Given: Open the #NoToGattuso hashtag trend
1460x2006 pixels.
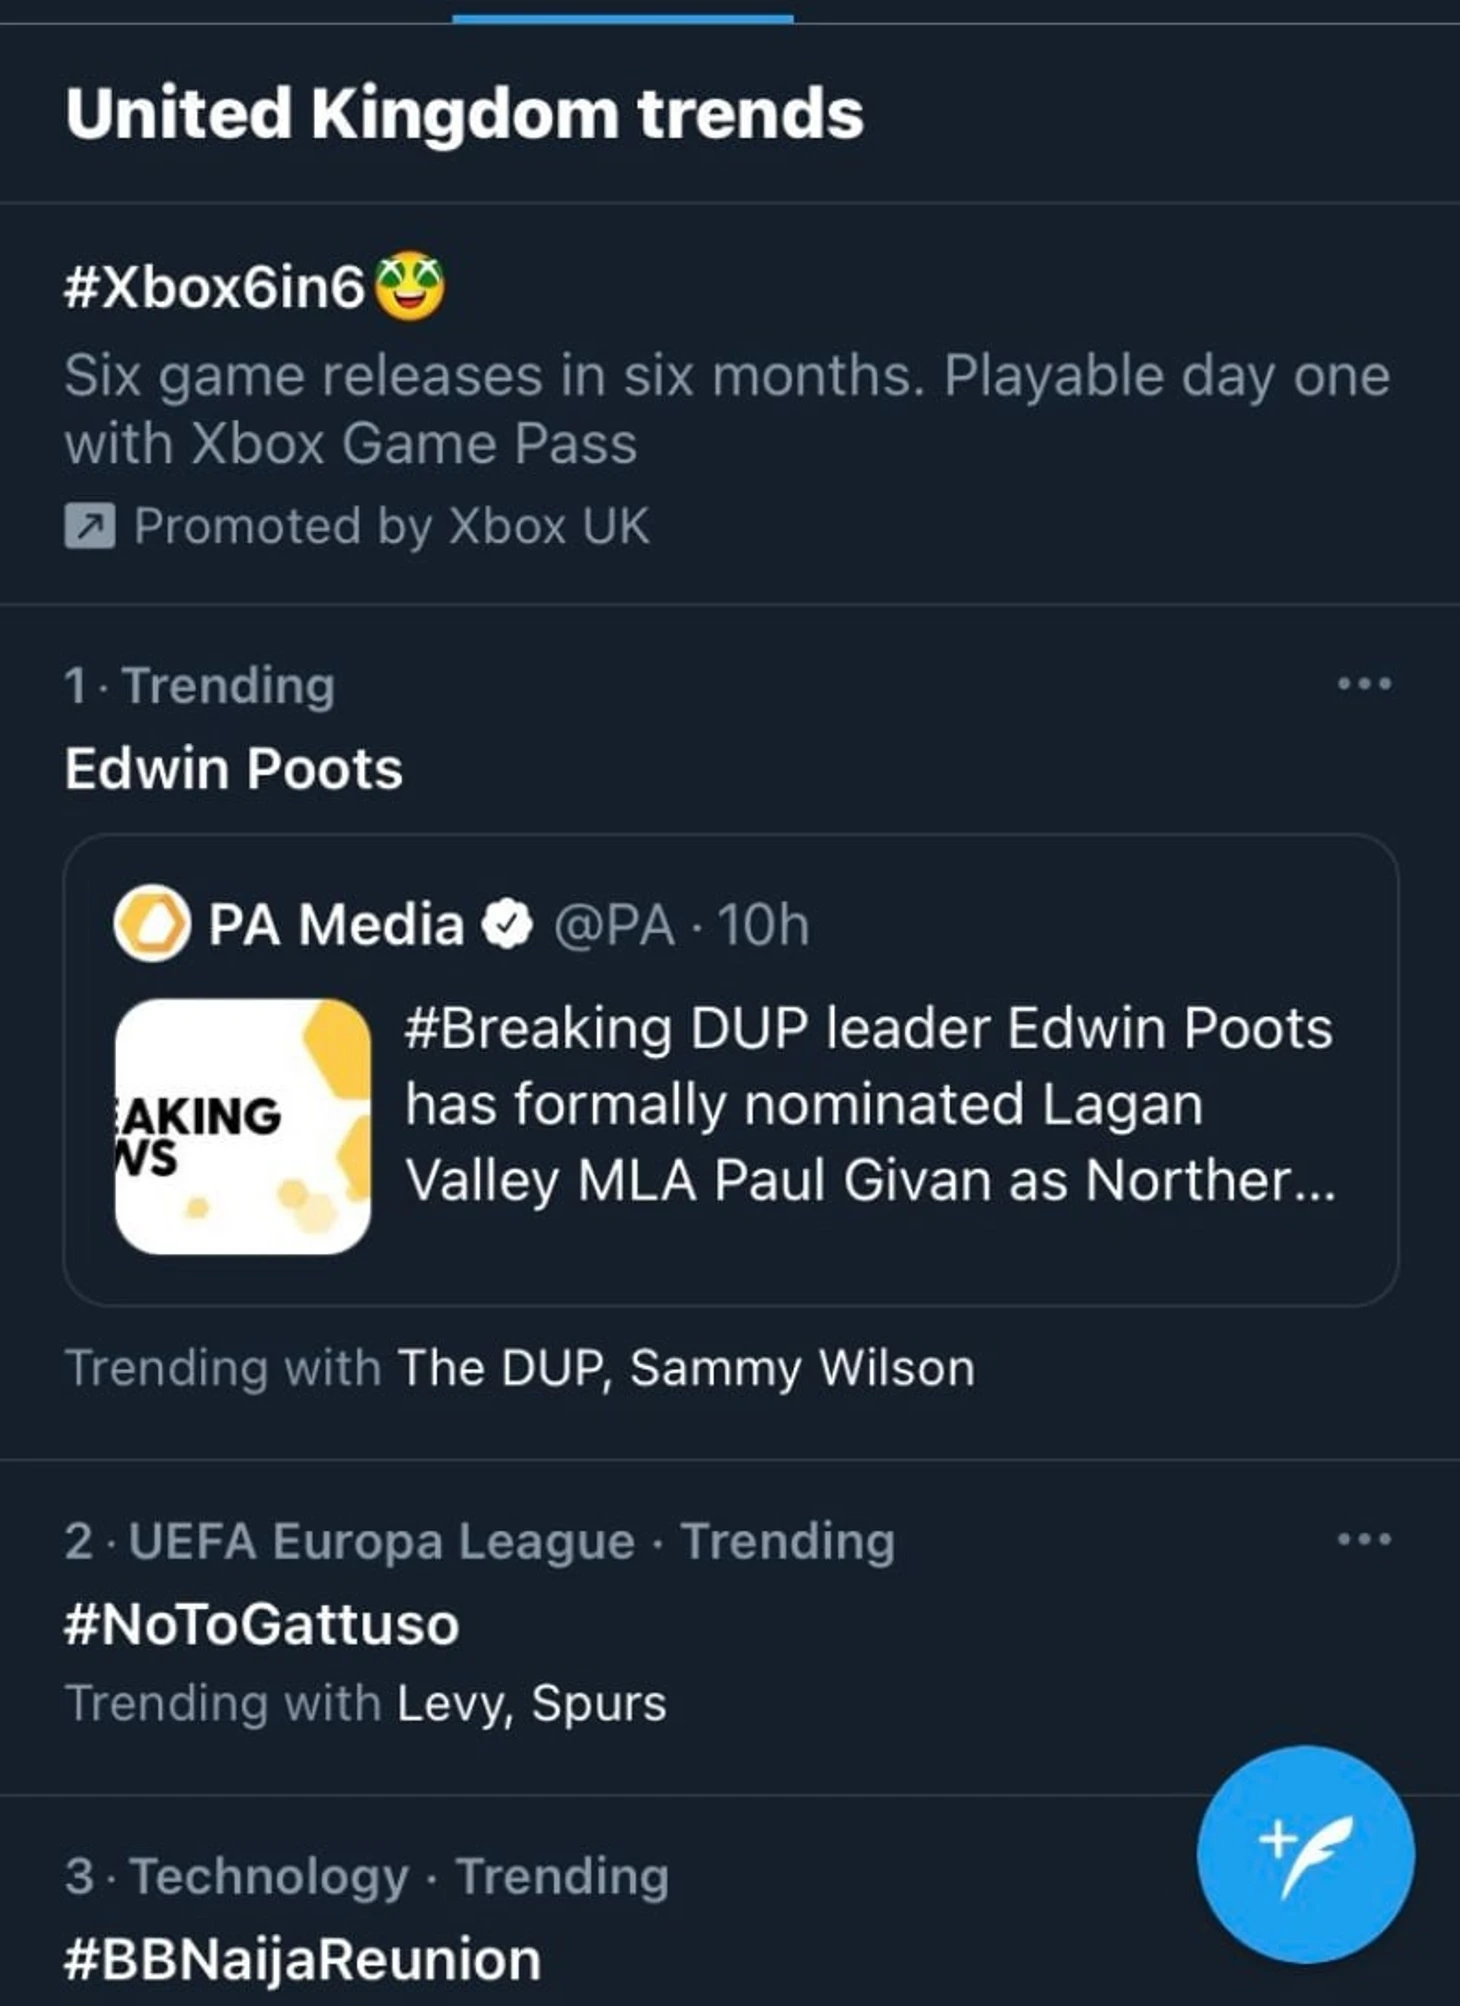Looking at the screenshot, I should pyautogui.click(x=261, y=1624).
